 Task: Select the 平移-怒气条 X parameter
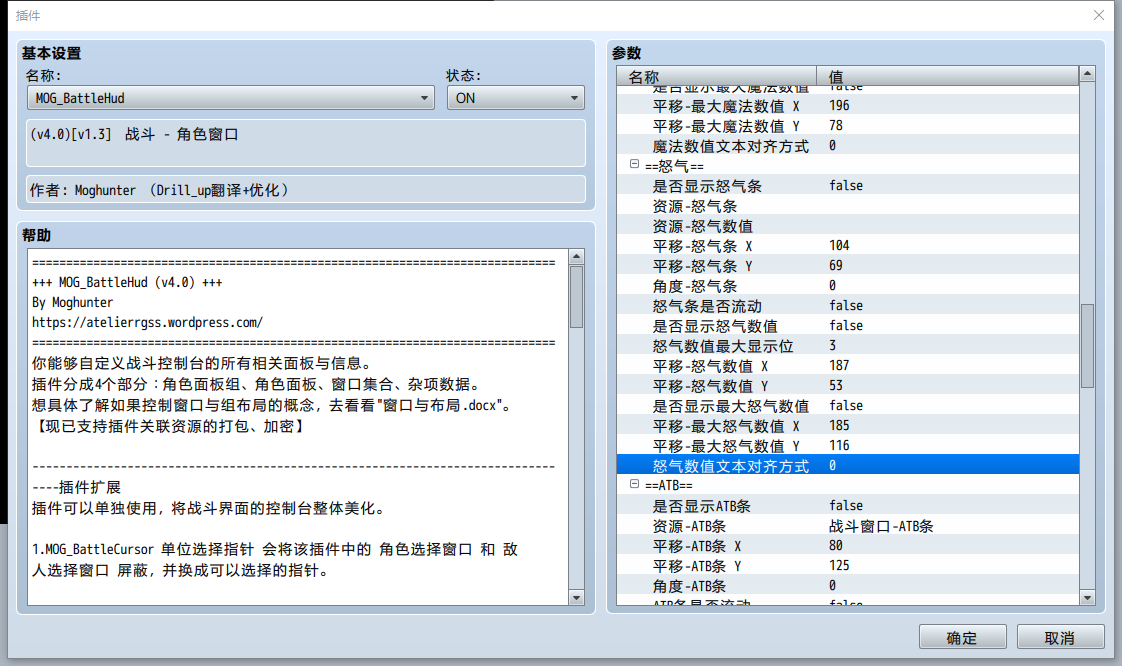point(848,246)
